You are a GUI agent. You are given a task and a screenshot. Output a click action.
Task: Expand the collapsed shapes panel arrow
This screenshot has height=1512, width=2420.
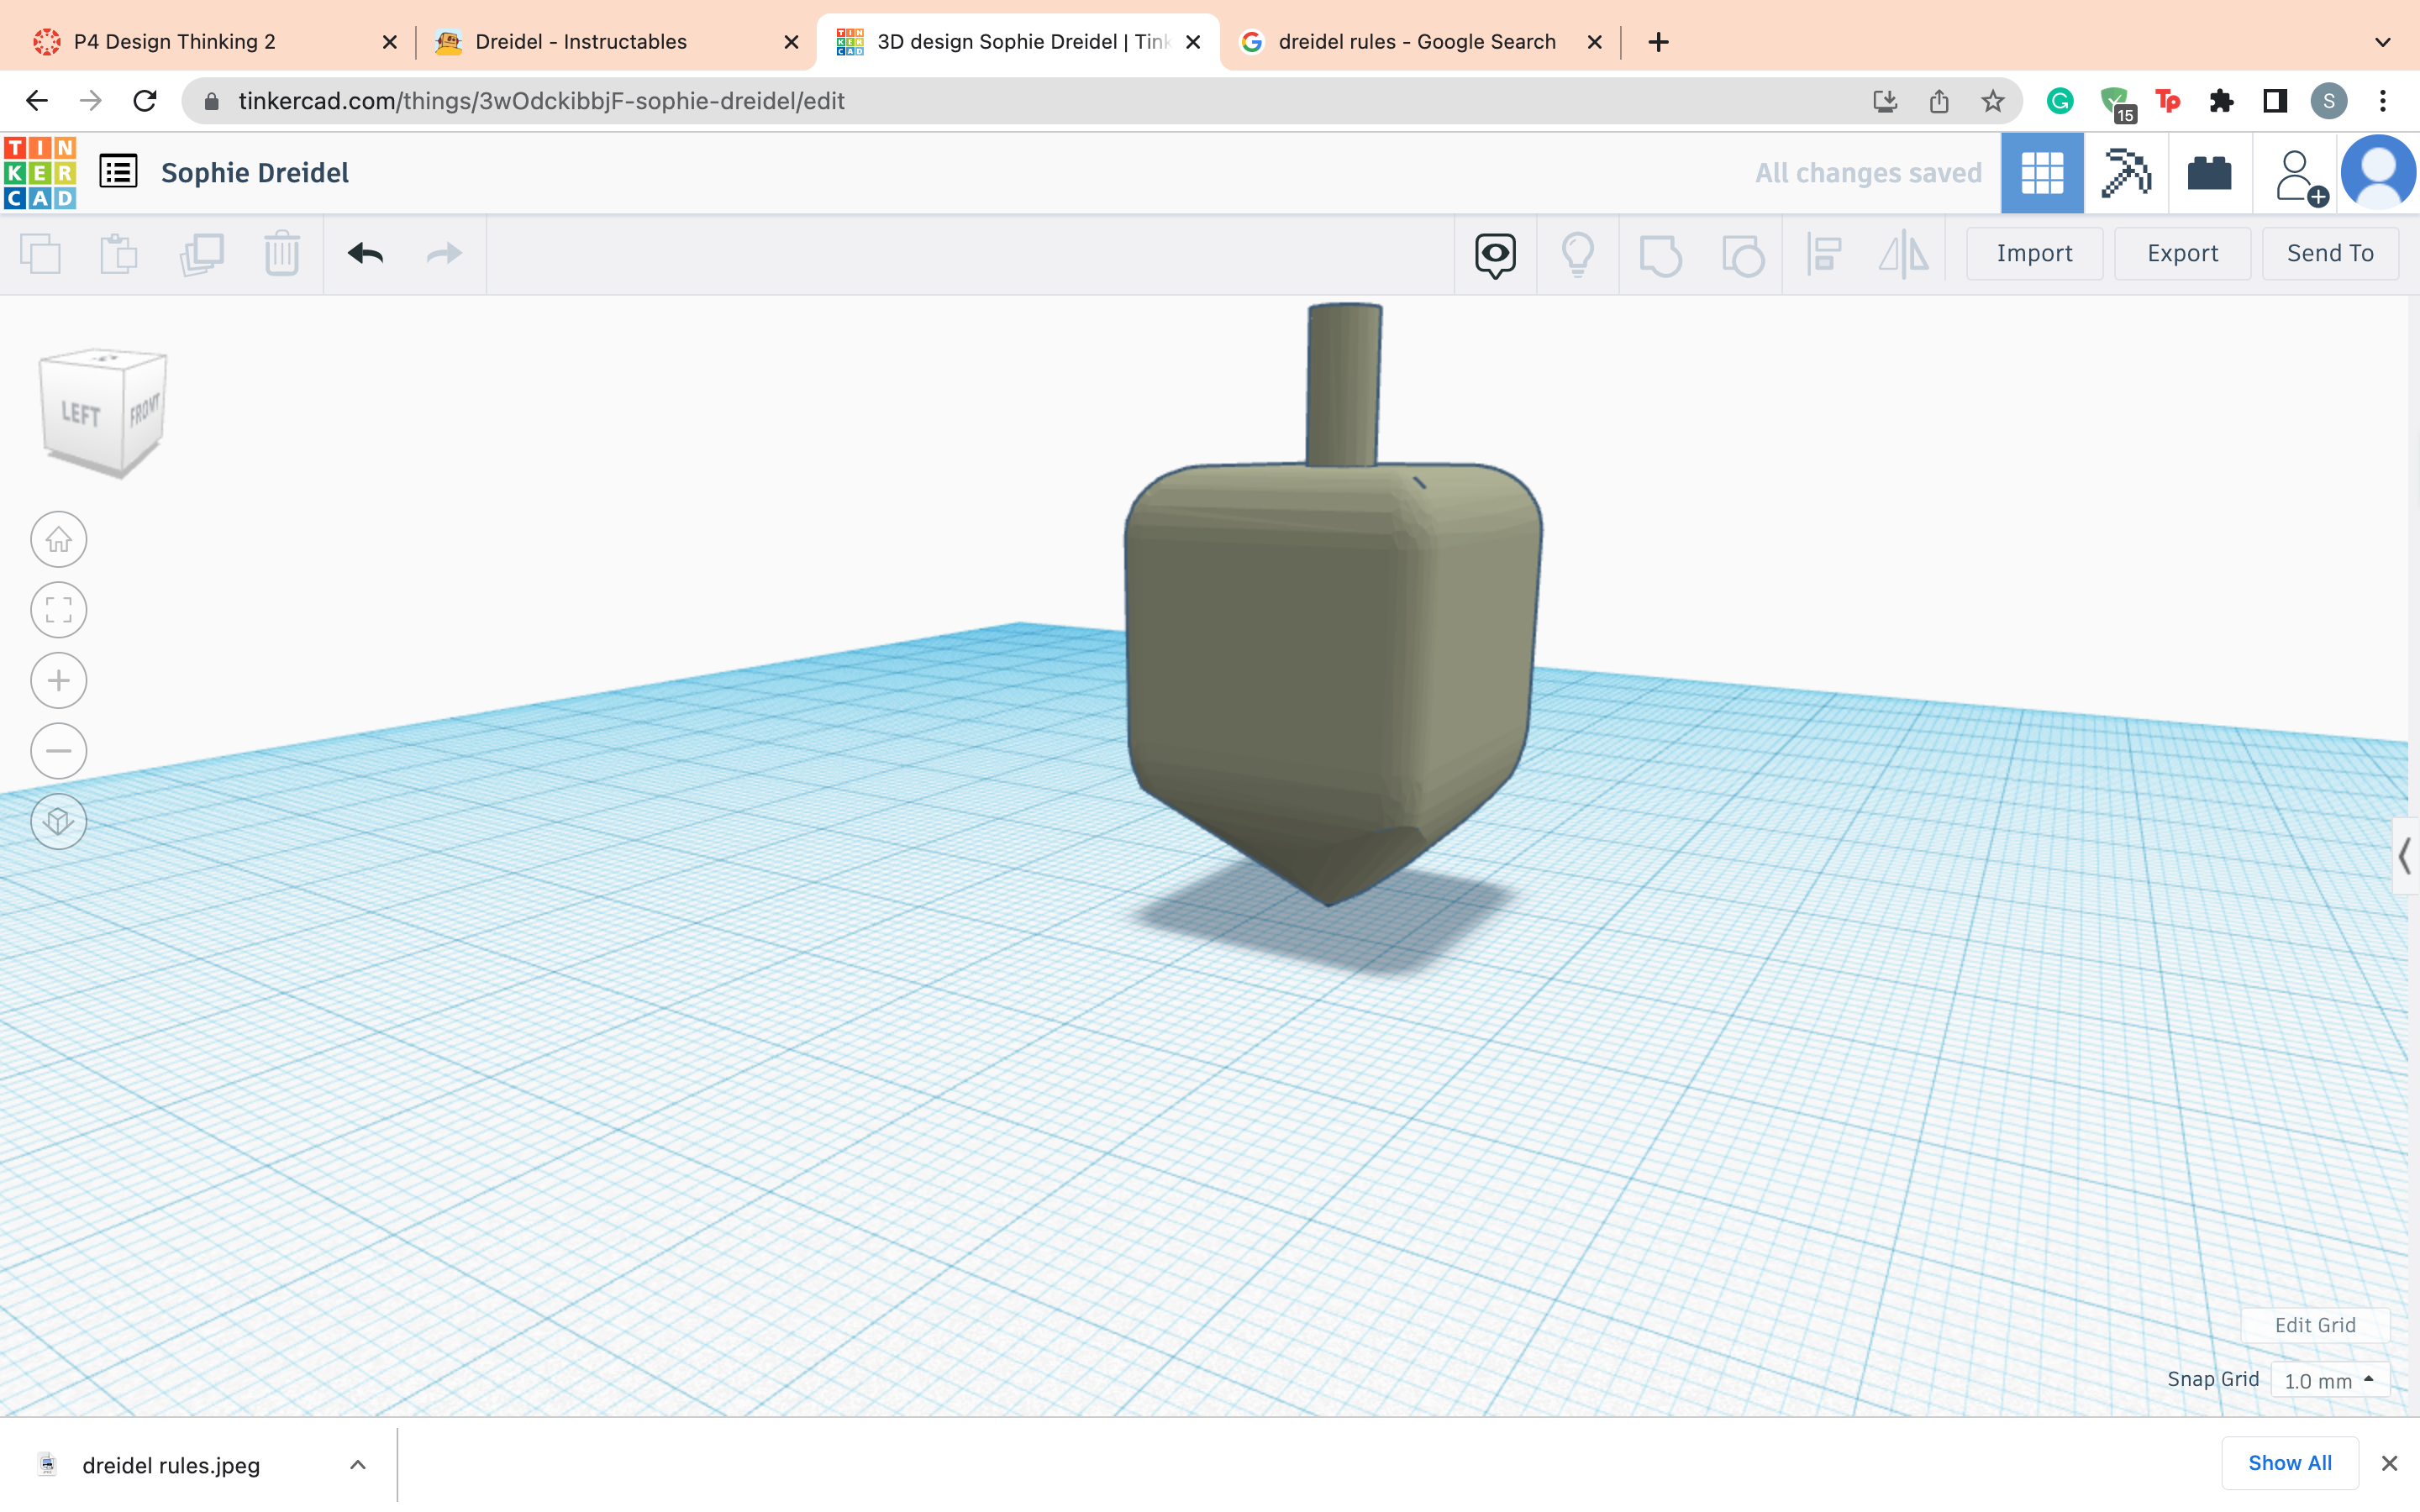2404,856
